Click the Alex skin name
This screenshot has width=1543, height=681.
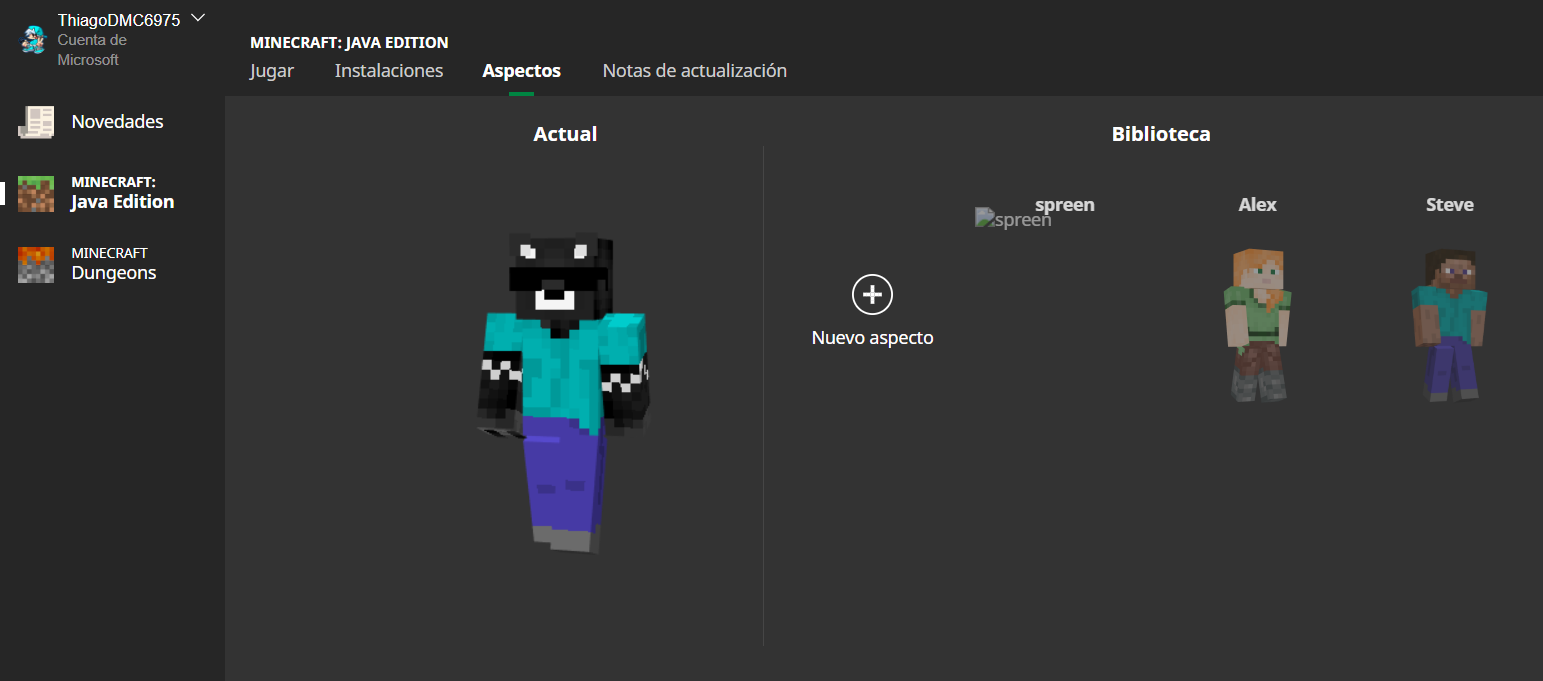click(x=1258, y=205)
